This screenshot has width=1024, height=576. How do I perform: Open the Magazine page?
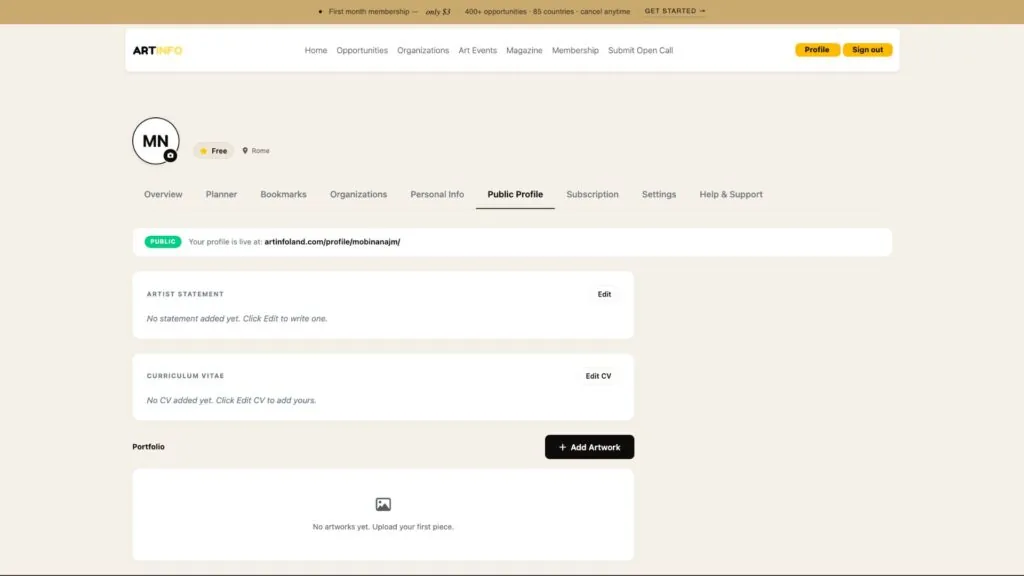524,50
